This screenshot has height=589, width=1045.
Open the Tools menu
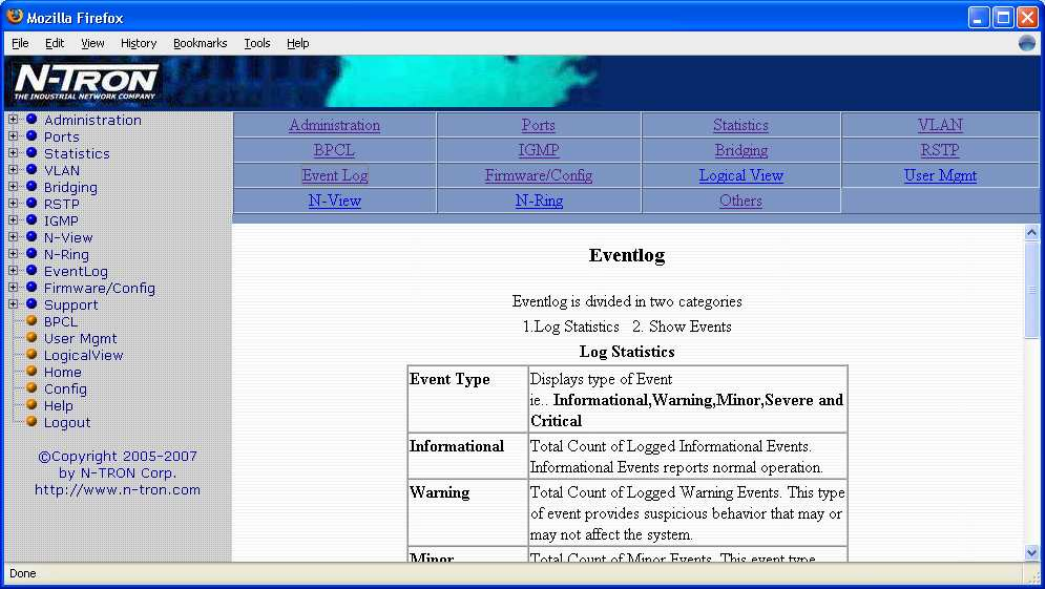257,43
